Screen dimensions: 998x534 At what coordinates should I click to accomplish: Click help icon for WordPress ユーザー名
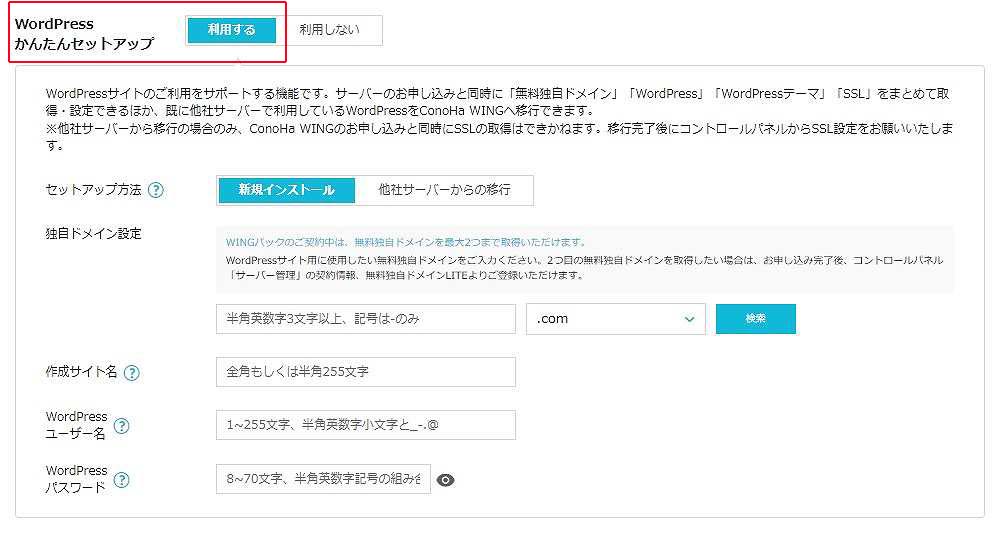click(x=121, y=426)
